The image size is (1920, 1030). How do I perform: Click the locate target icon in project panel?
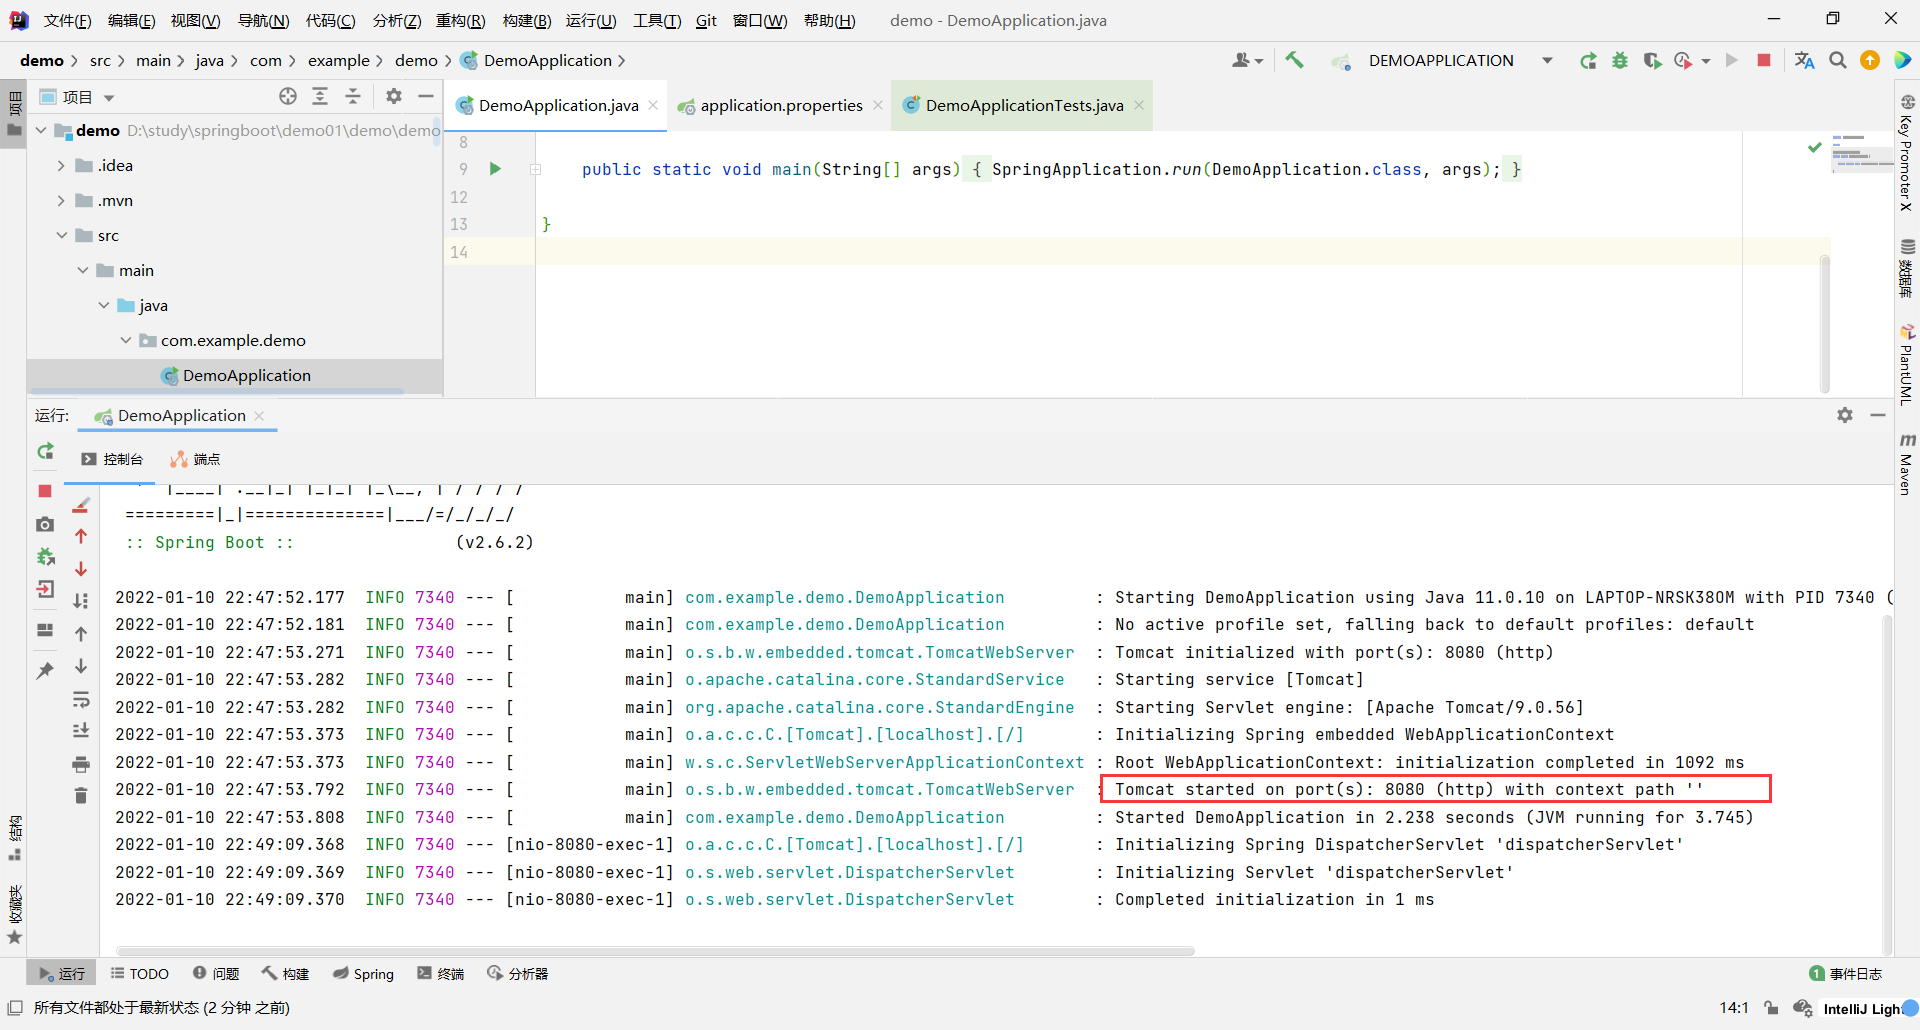[x=288, y=96]
